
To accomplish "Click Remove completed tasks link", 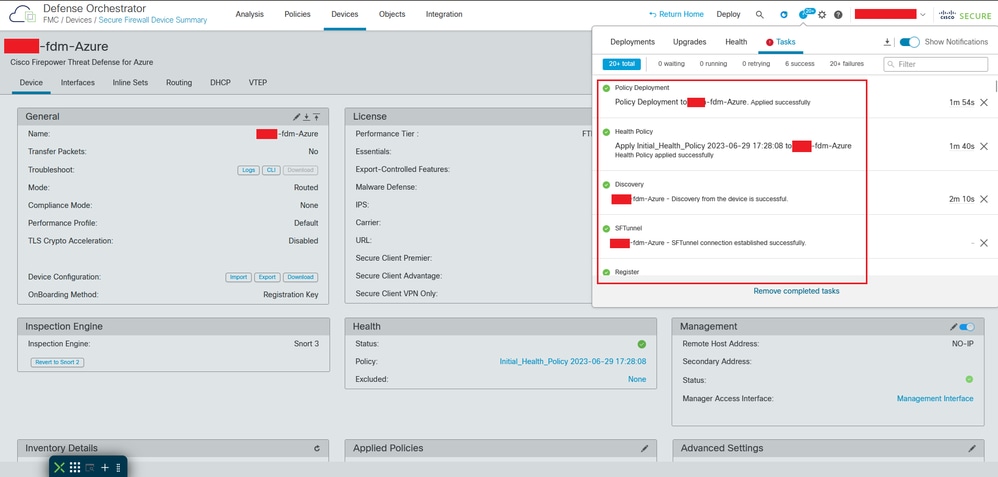I will pyautogui.click(x=796, y=291).
